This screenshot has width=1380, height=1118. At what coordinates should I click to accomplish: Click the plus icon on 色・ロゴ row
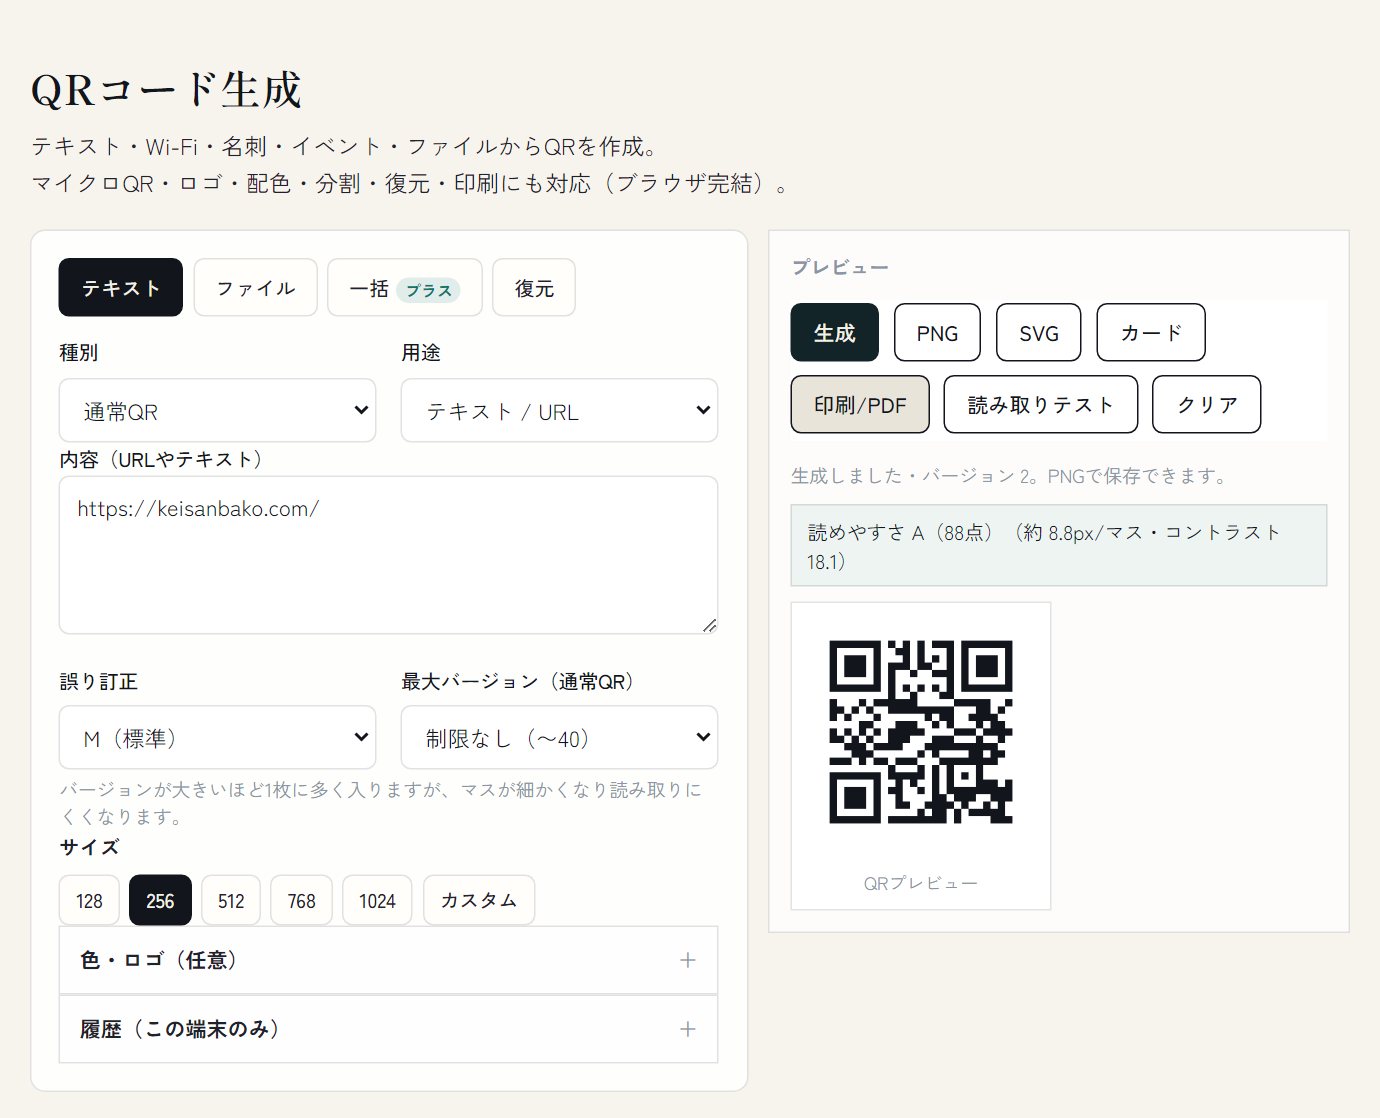[x=688, y=960]
